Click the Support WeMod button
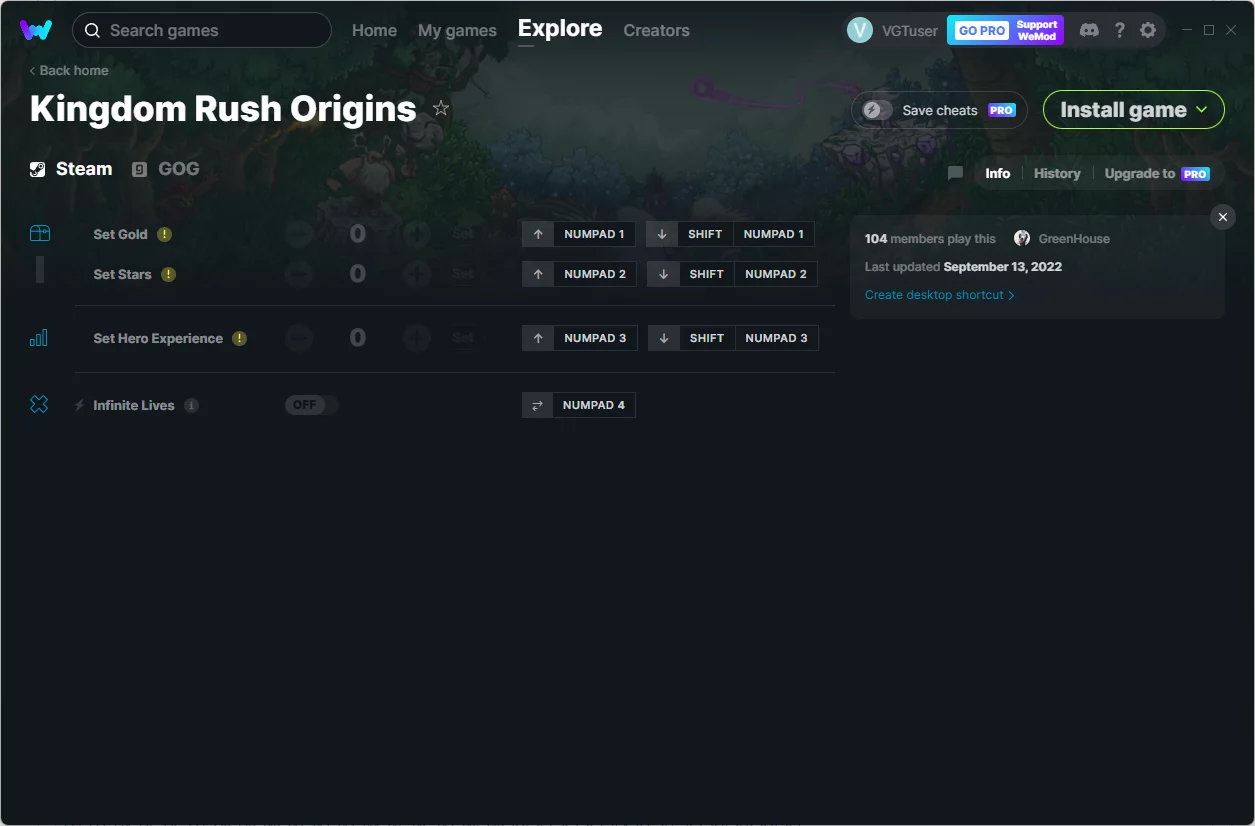Screen dimensions: 1255x826 1037,30
